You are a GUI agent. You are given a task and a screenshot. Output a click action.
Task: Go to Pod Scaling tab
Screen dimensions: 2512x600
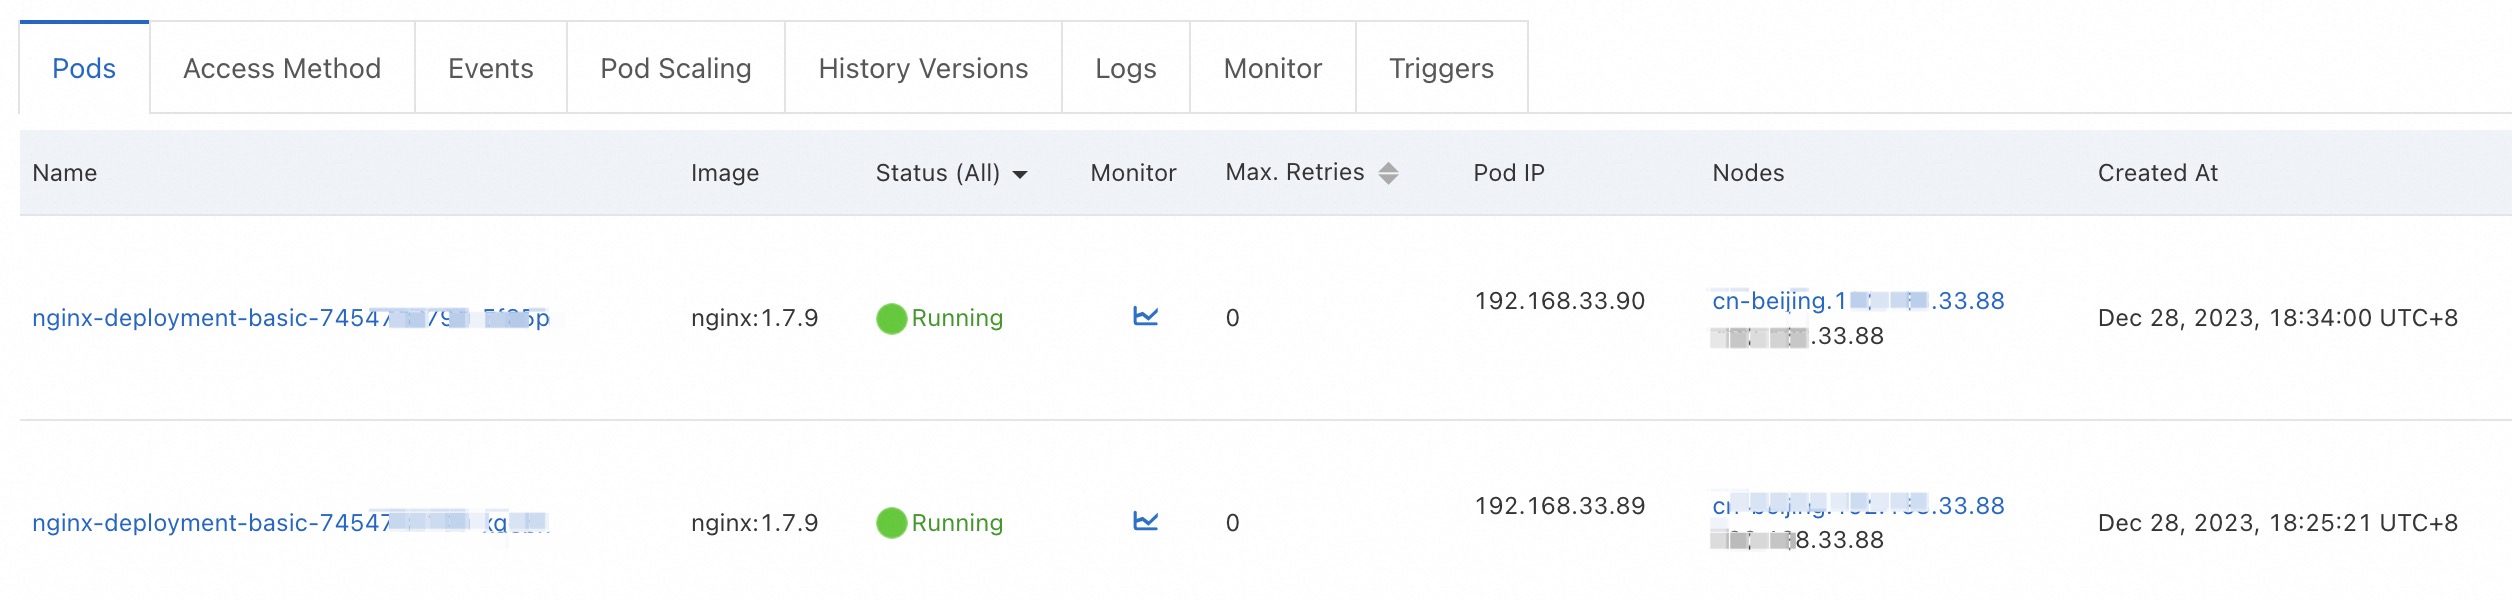click(x=675, y=68)
